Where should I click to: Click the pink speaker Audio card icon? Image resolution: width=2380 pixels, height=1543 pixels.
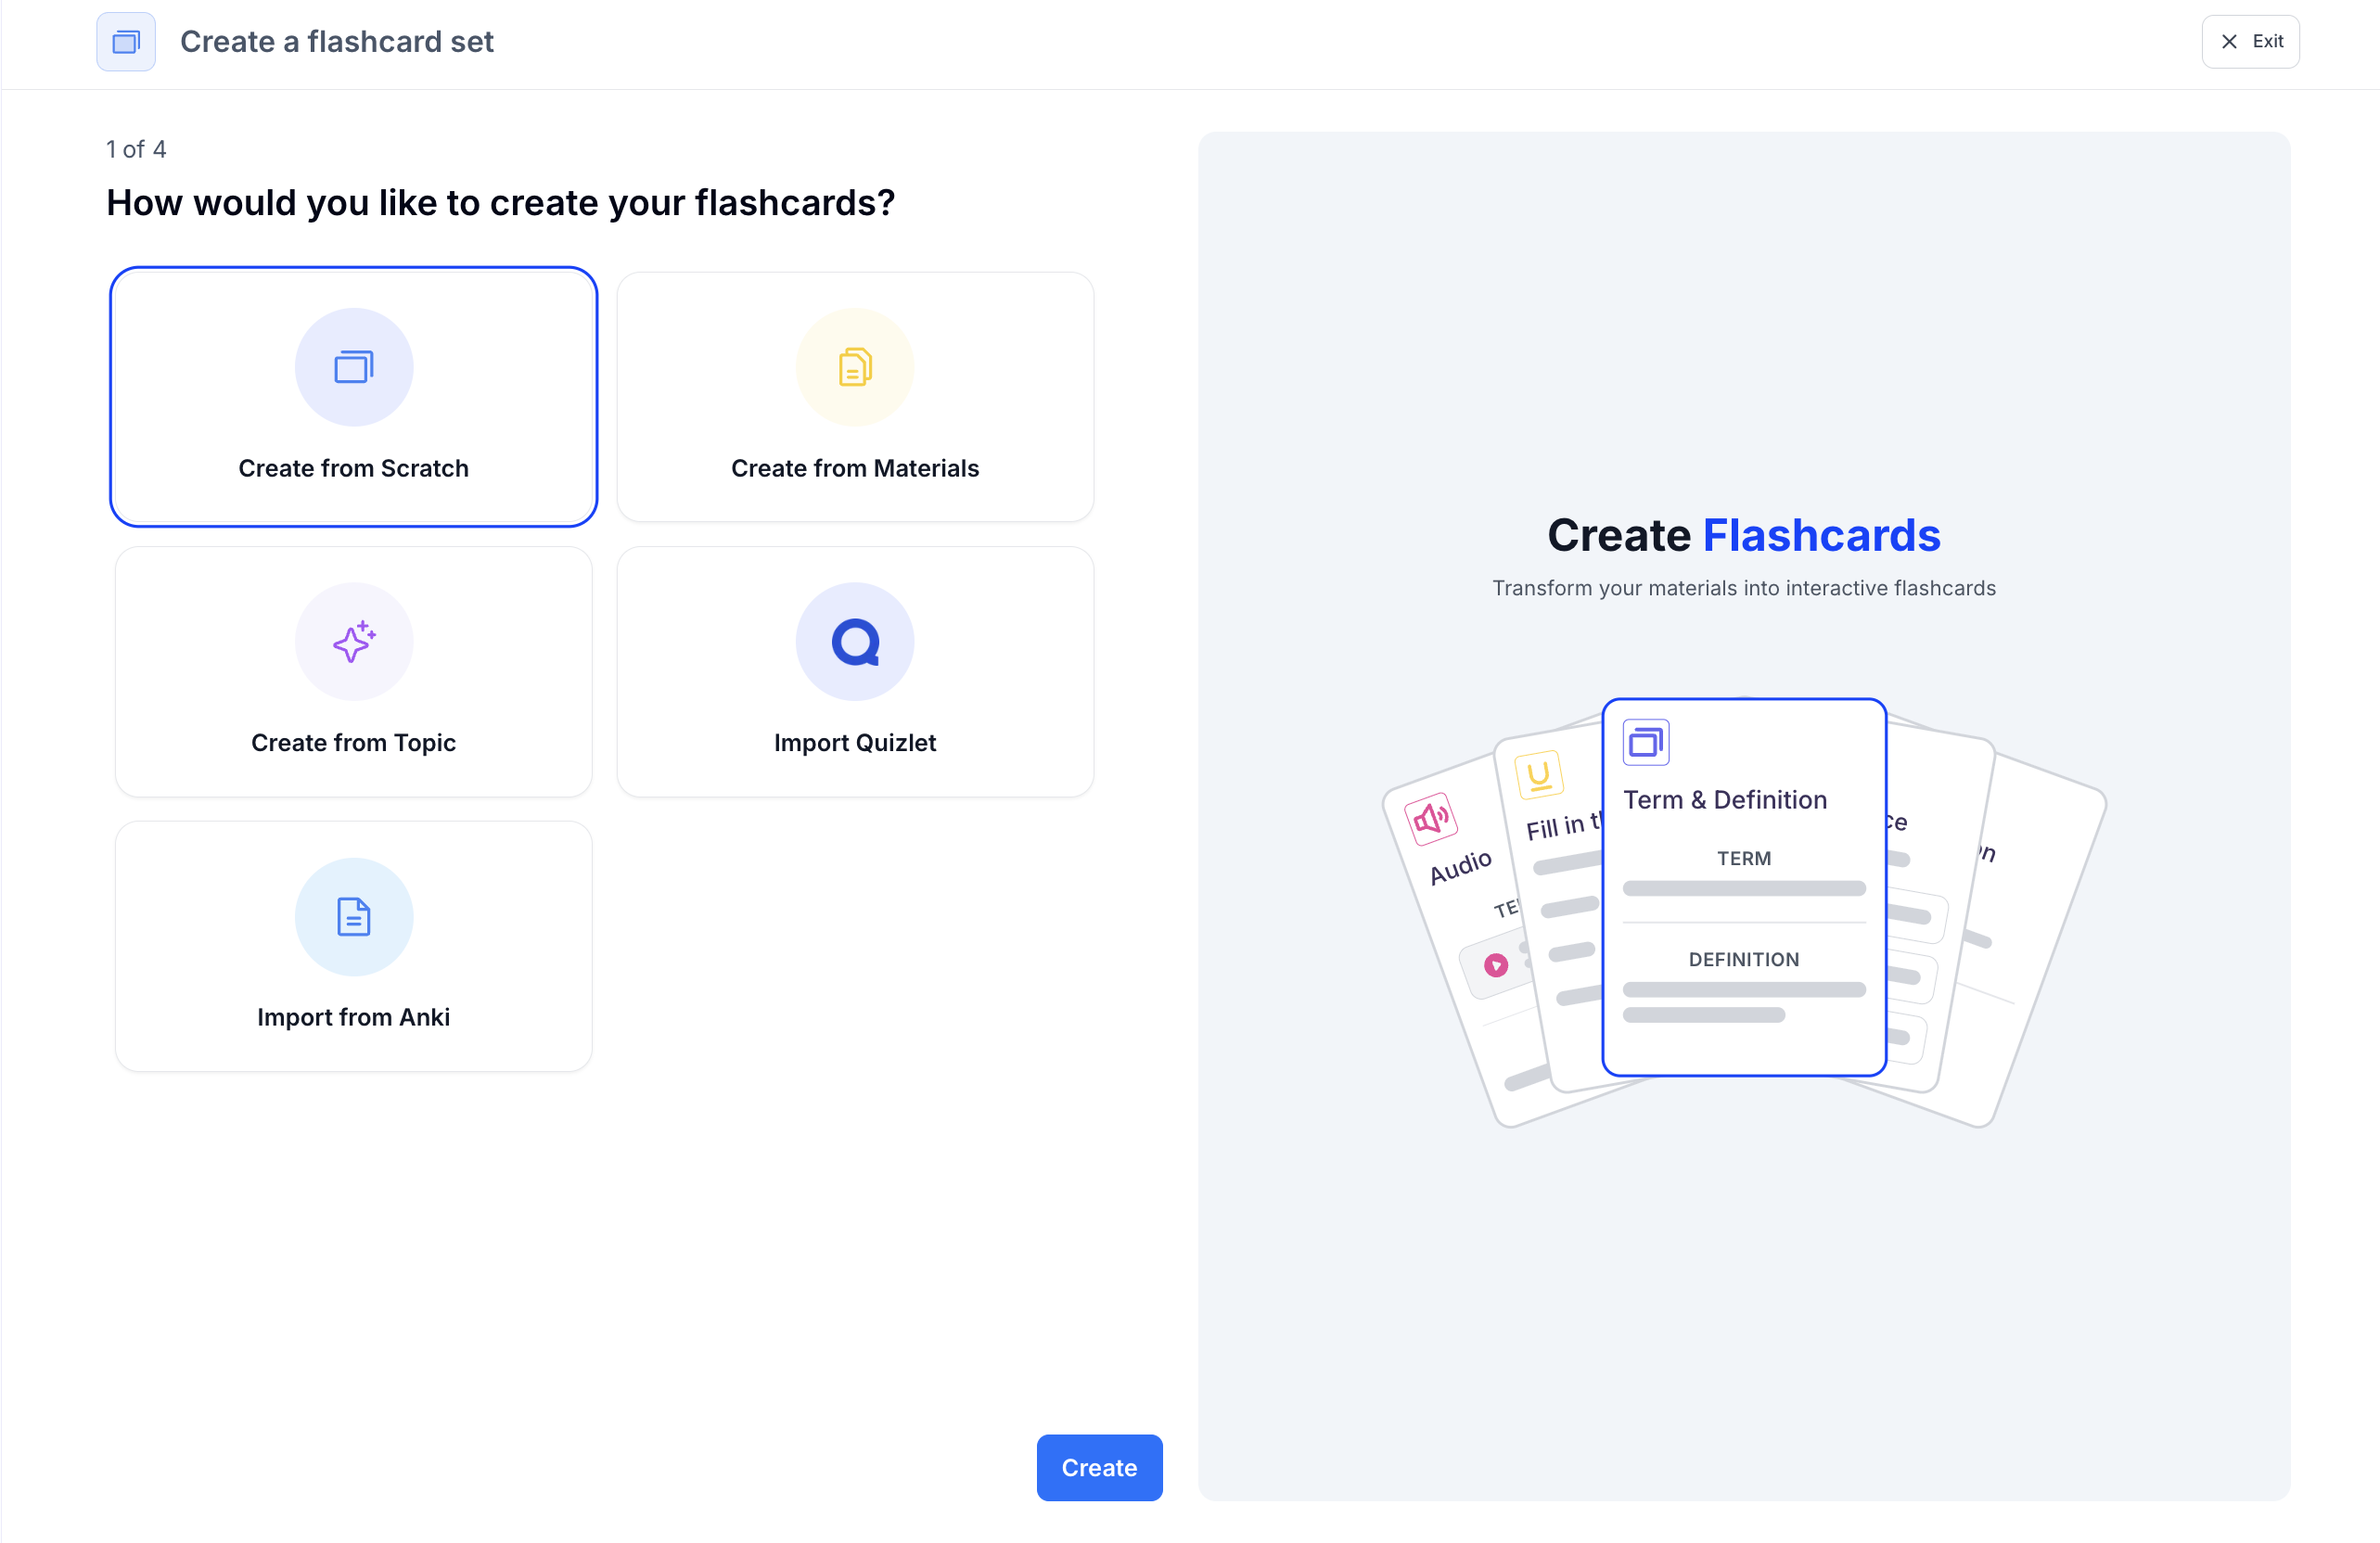point(1430,819)
